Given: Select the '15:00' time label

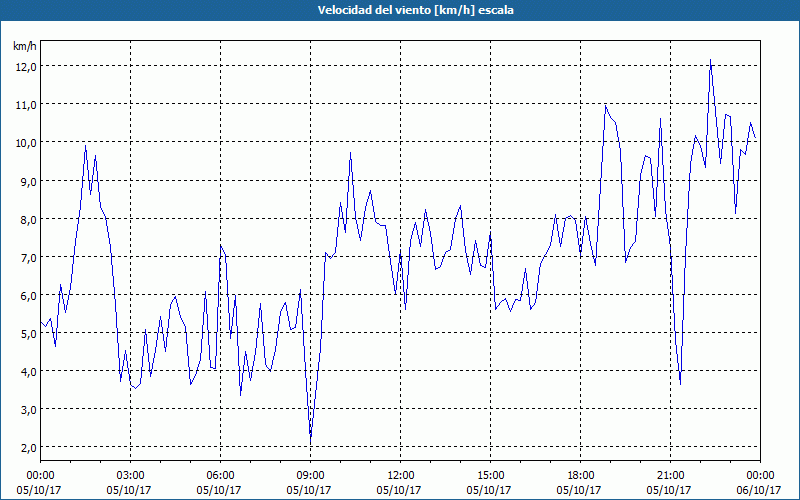Looking at the screenshot, I should tap(491, 476).
